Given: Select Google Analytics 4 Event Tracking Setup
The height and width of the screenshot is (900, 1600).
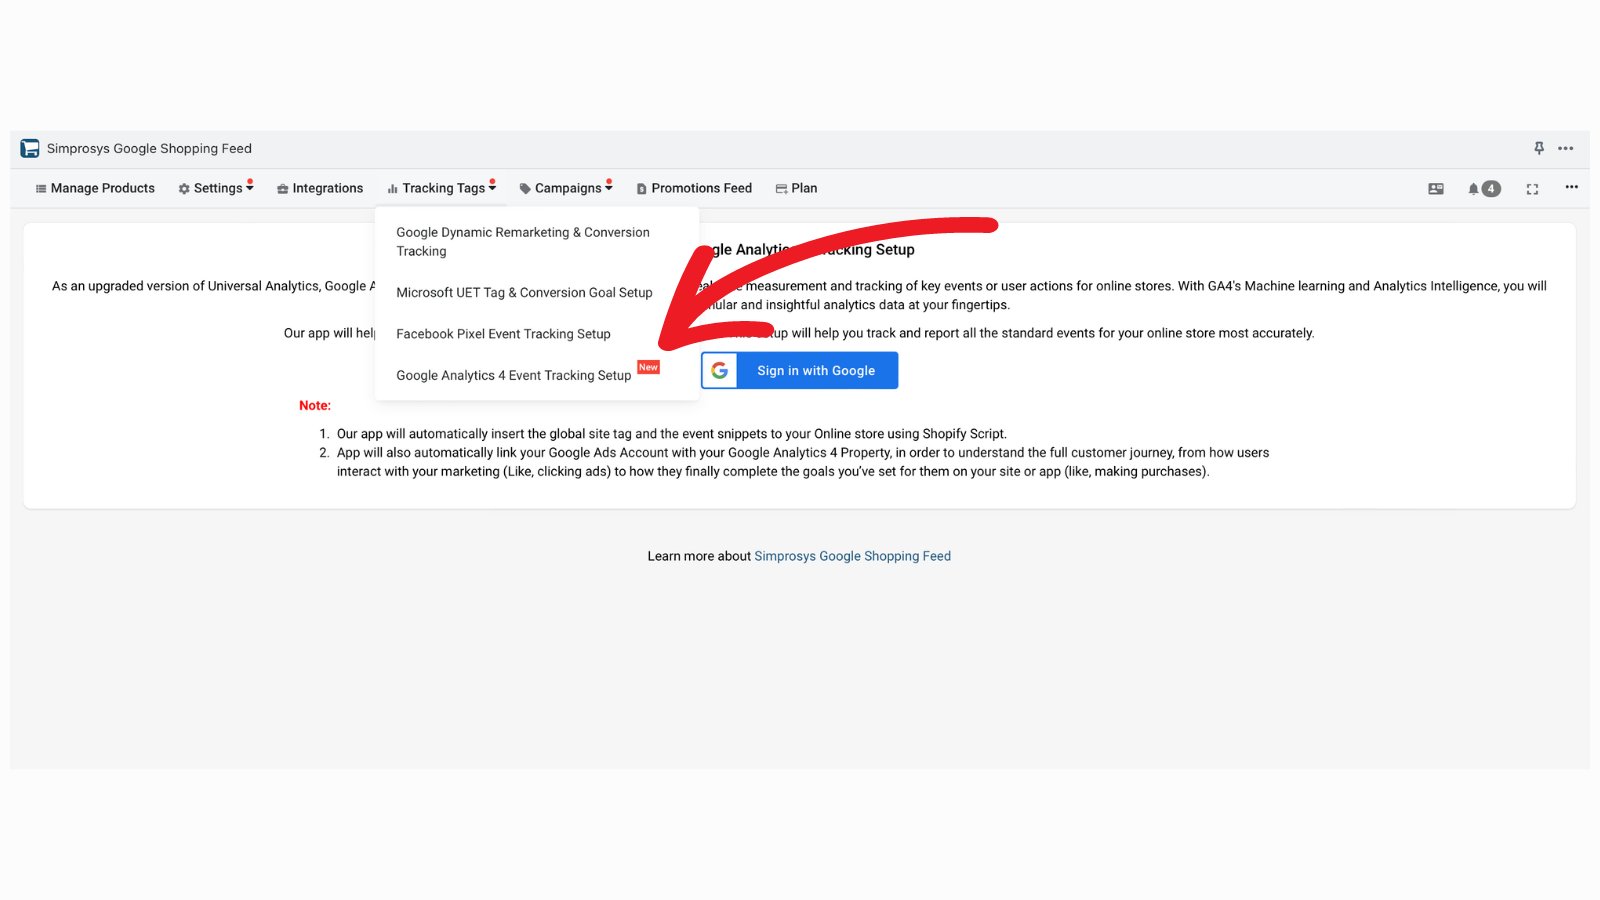Looking at the screenshot, I should tap(512, 375).
